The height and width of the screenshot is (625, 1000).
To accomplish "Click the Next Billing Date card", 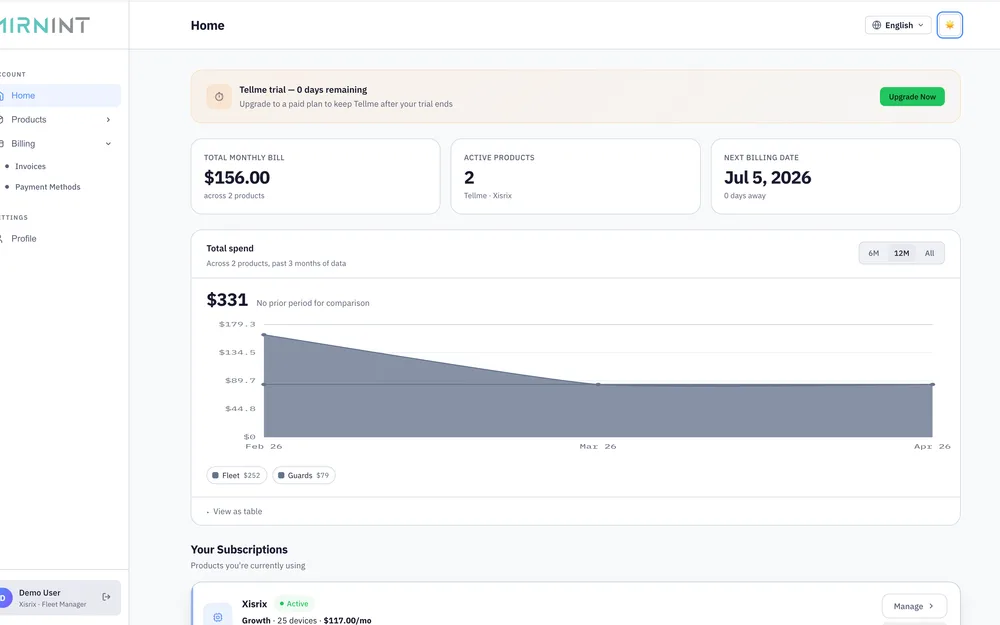I will [835, 177].
